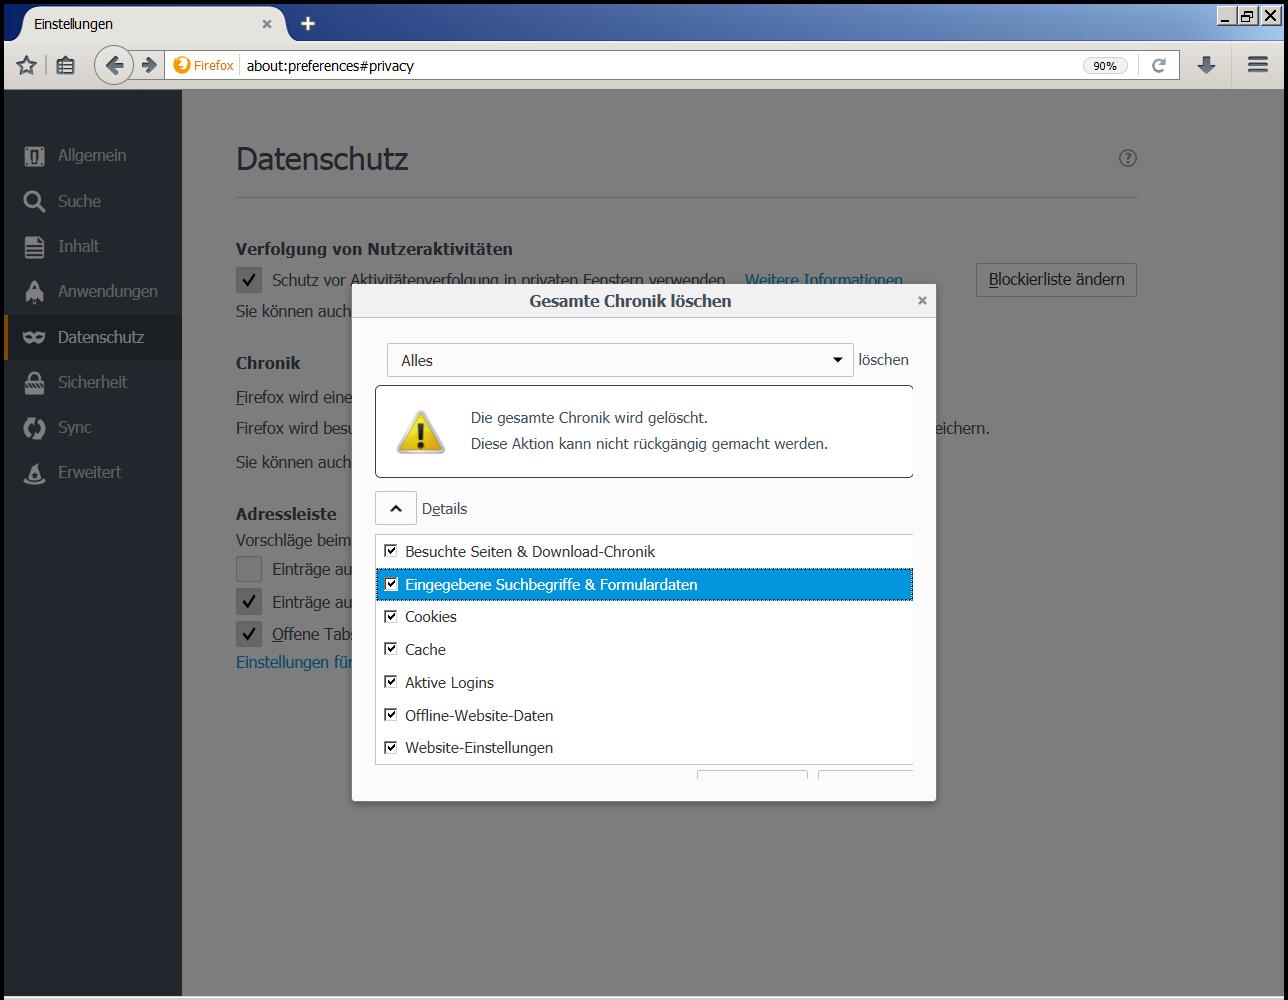Uncheck Besuchte Seiten & Download-Chronik

[x=391, y=551]
